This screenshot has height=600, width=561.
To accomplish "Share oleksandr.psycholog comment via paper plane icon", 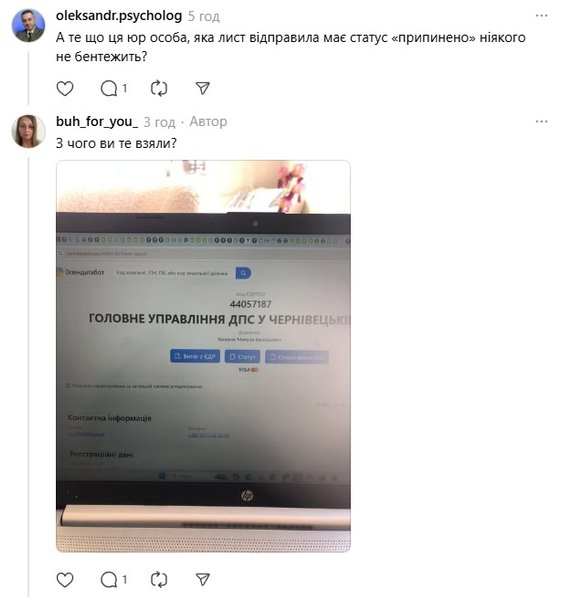I will coord(202,88).
